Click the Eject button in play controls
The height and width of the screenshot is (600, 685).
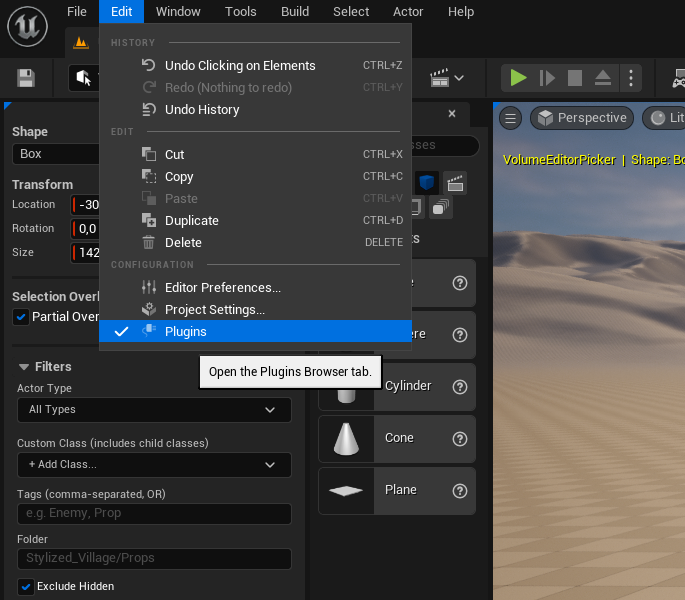[x=602, y=78]
